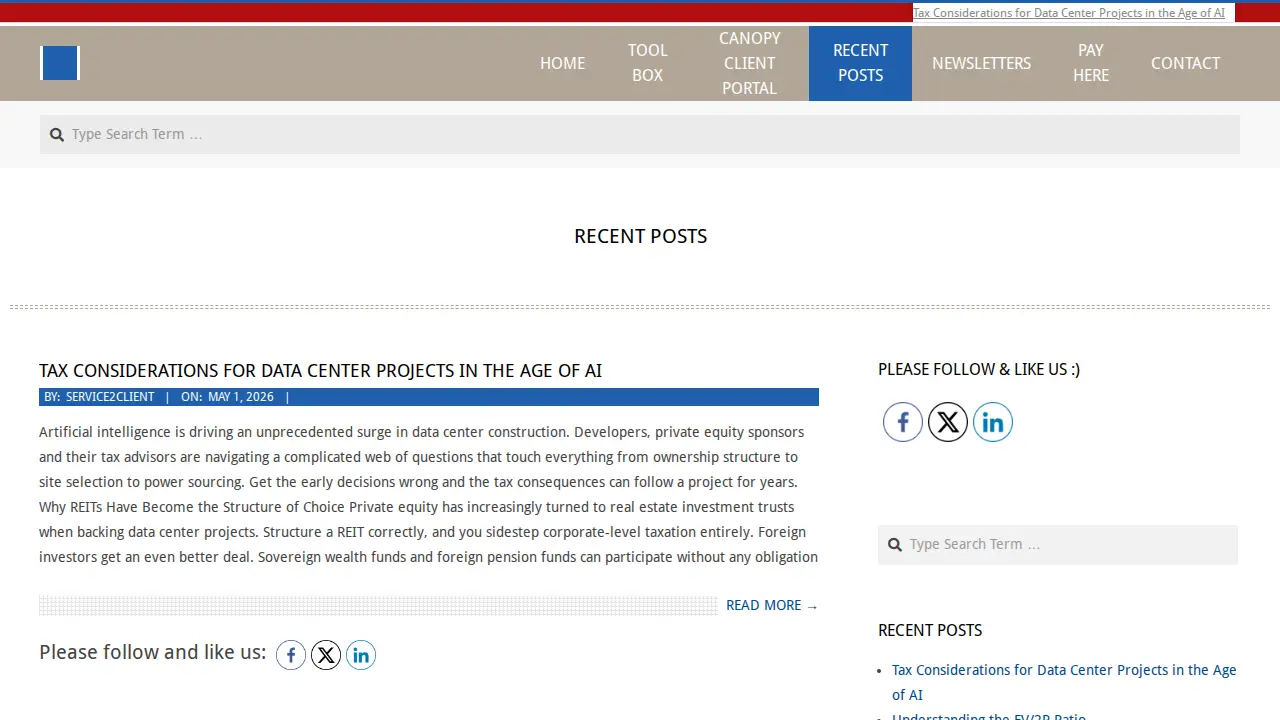Click the magnifier icon in top search bar
This screenshot has height=720, width=1280.
57,134
